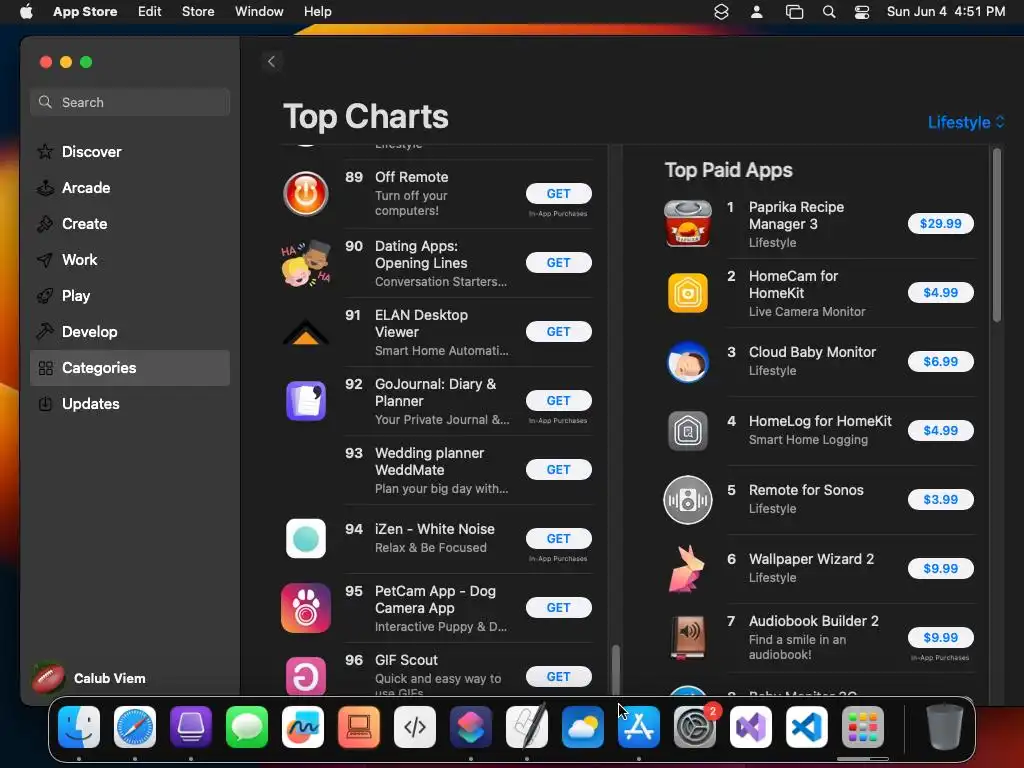Open the Window menu
This screenshot has height=768, width=1024.
click(x=259, y=12)
